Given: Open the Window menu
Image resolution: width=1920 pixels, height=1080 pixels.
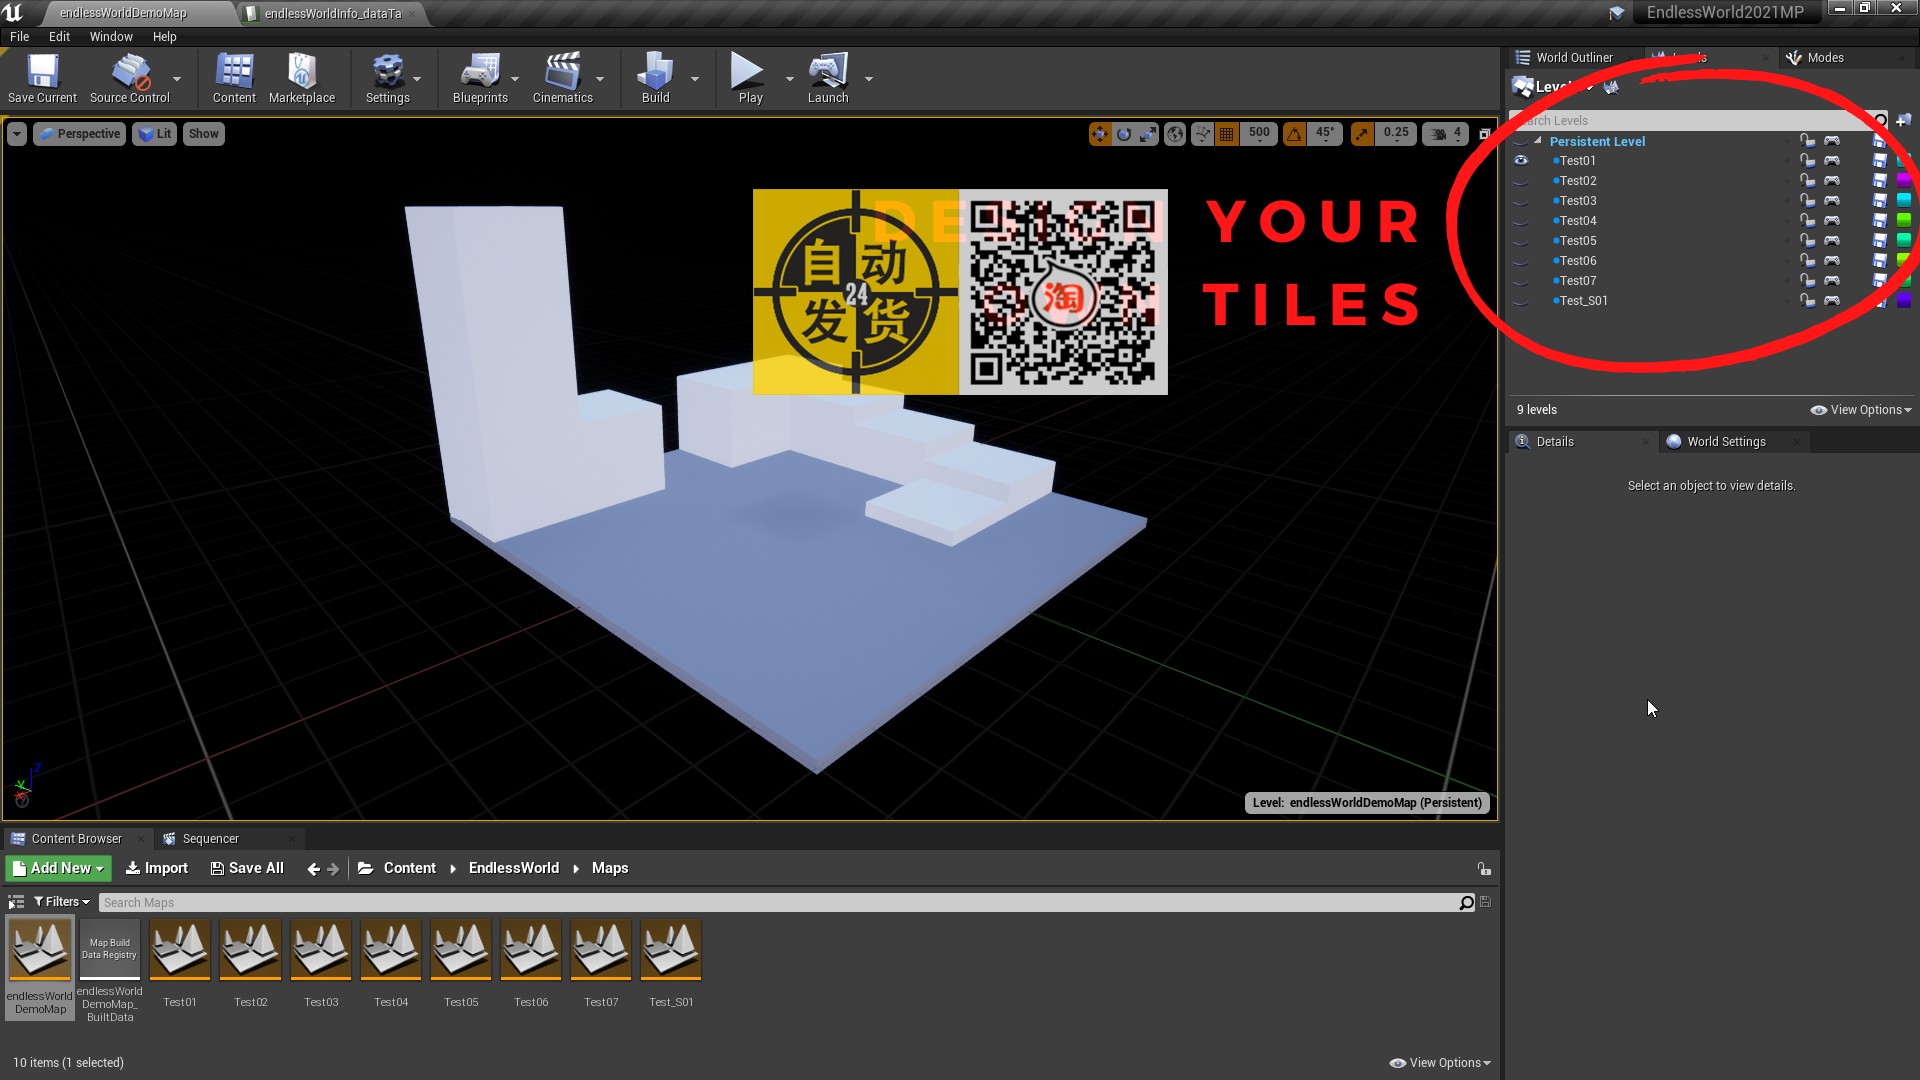Looking at the screenshot, I should (109, 36).
